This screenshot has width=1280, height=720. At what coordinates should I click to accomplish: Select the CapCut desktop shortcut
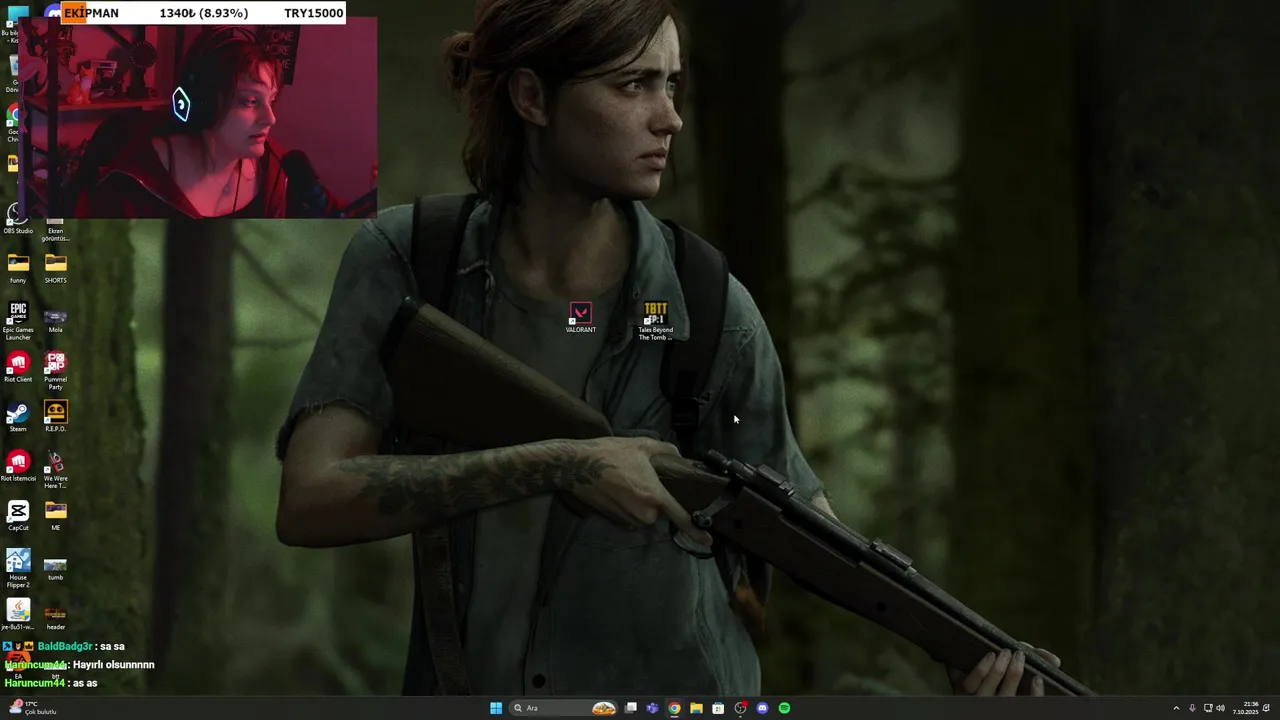(x=18, y=516)
